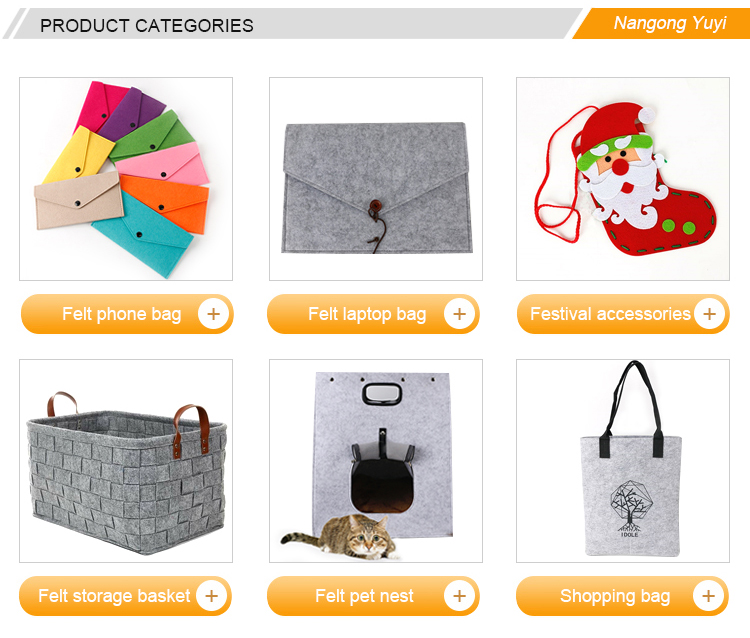Screen dimensions: 750x638
Task: Open the Felt storage basket category
Action: point(125,596)
